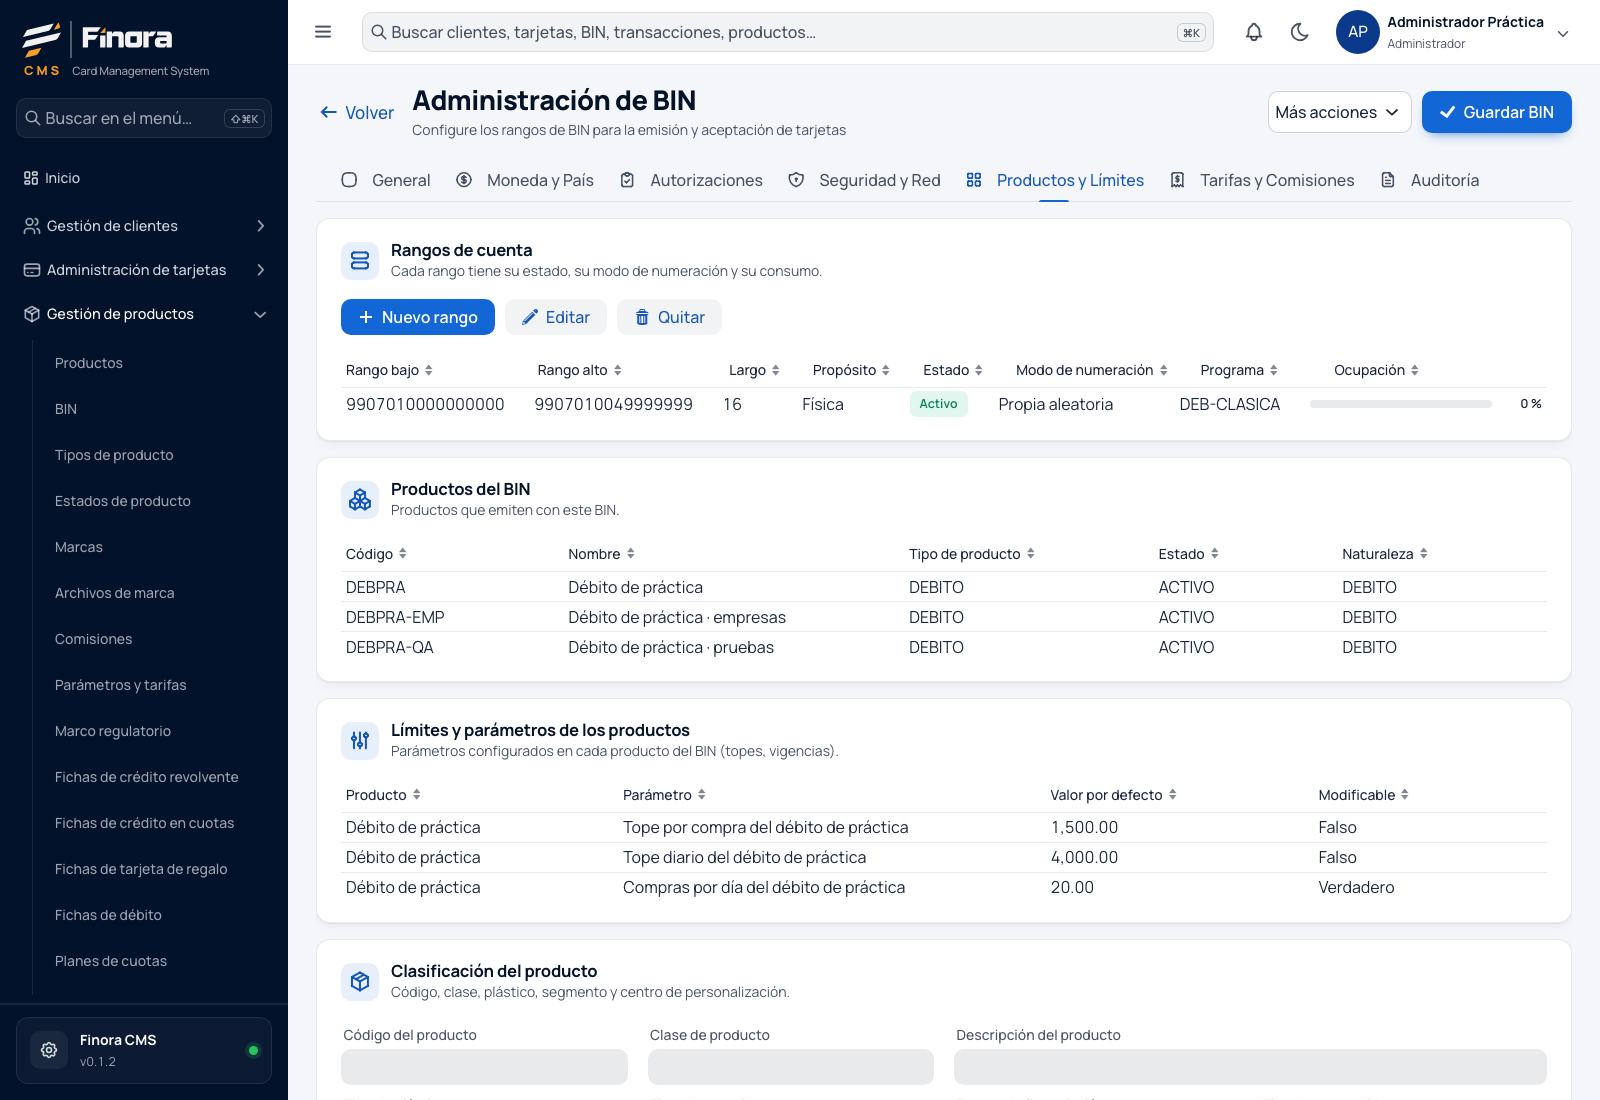Expand Administración de tarjetas menu
The image size is (1600, 1100).
(x=144, y=270)
